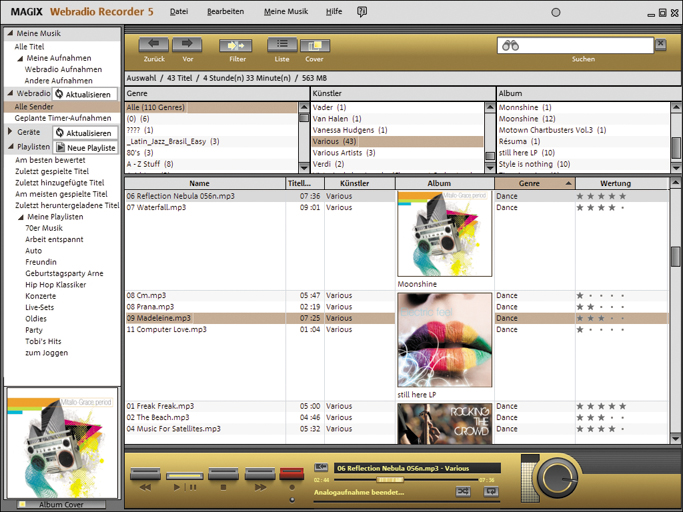683x512 pixels.
Task: Open the Bearbeiten menu
Action: pos(225,12)
